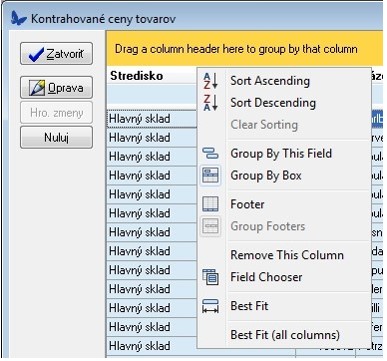Select the Footer menu entry
Image resolution: width=387 pixels, height=361 pixels.
(x=283, y=204)
